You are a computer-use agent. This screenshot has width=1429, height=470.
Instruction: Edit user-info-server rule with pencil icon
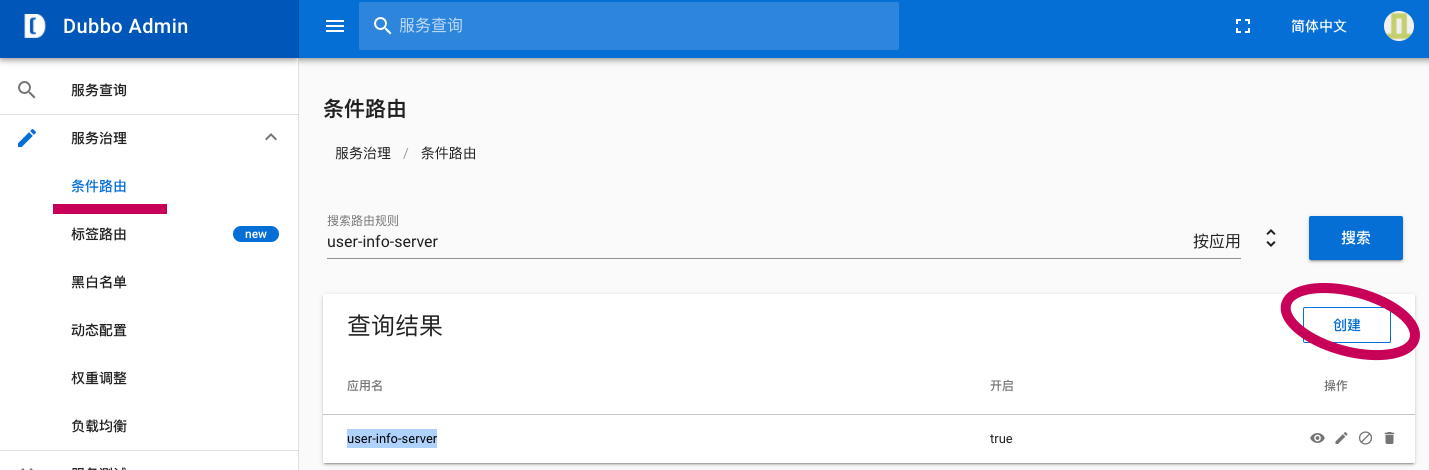pyautogui.click(x=1341, y=438)
